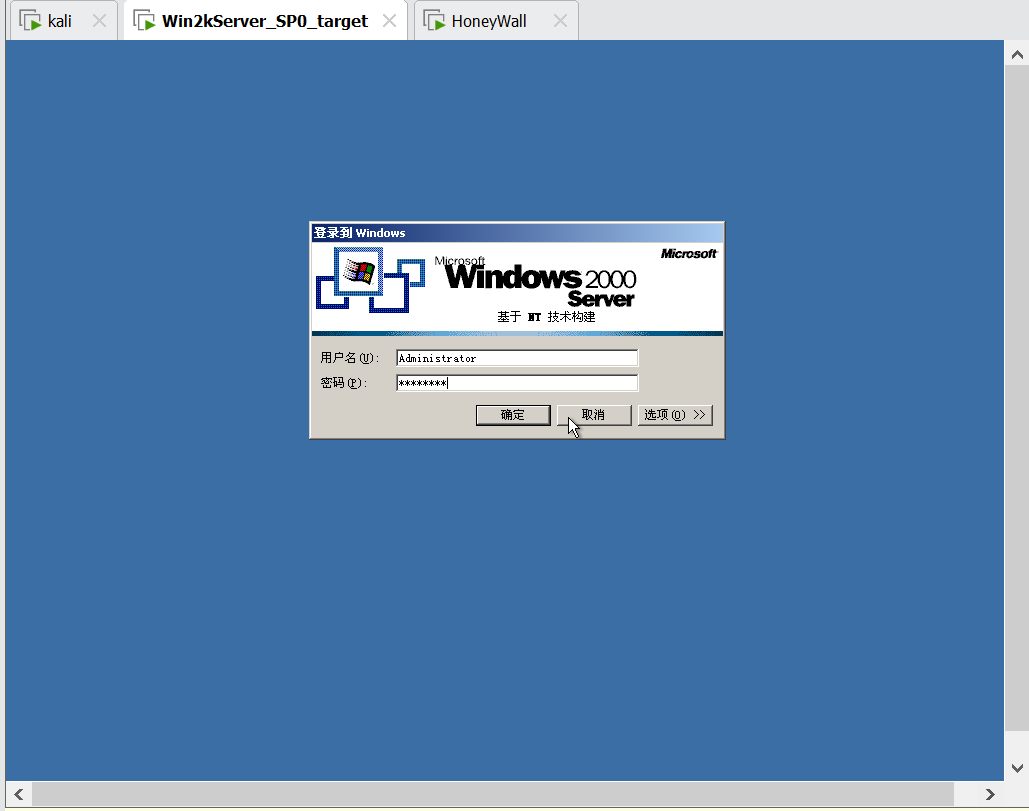Confirm login with the 确定 button
The image size is (1029, 811).
513,415
